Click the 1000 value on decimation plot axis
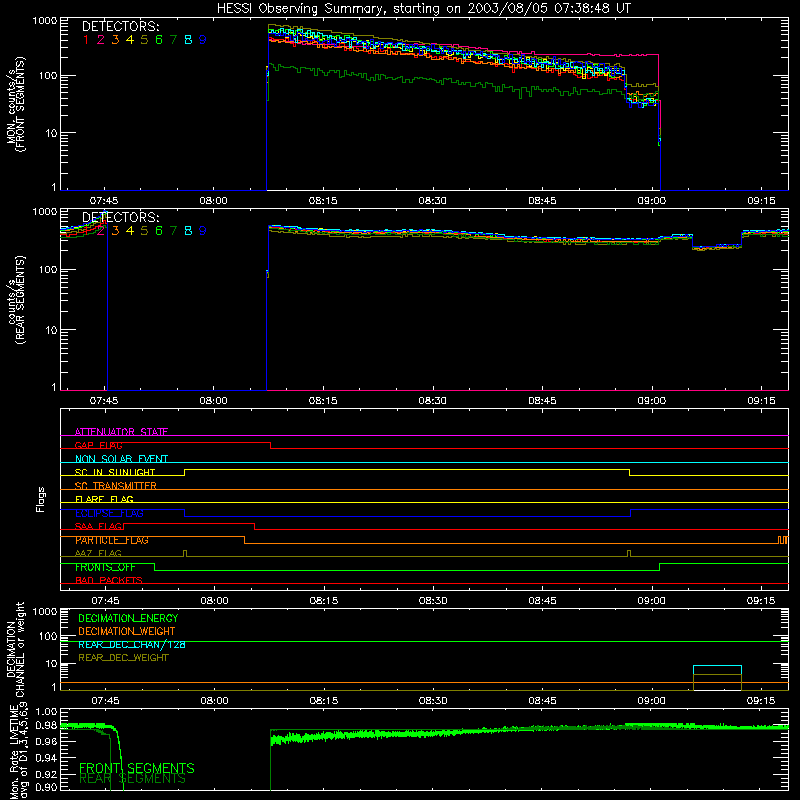800x800 pixels. (x=45, y=611)
